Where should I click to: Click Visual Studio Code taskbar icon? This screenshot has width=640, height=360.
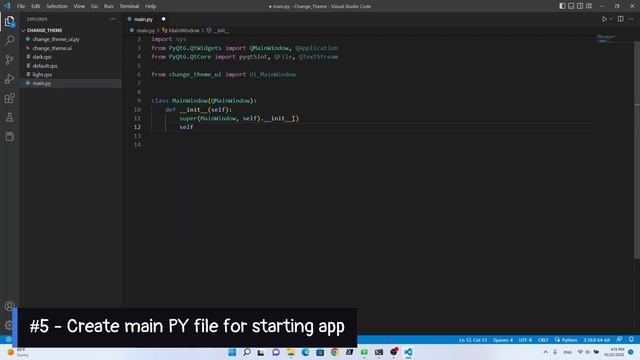click(x=408, y=352)
